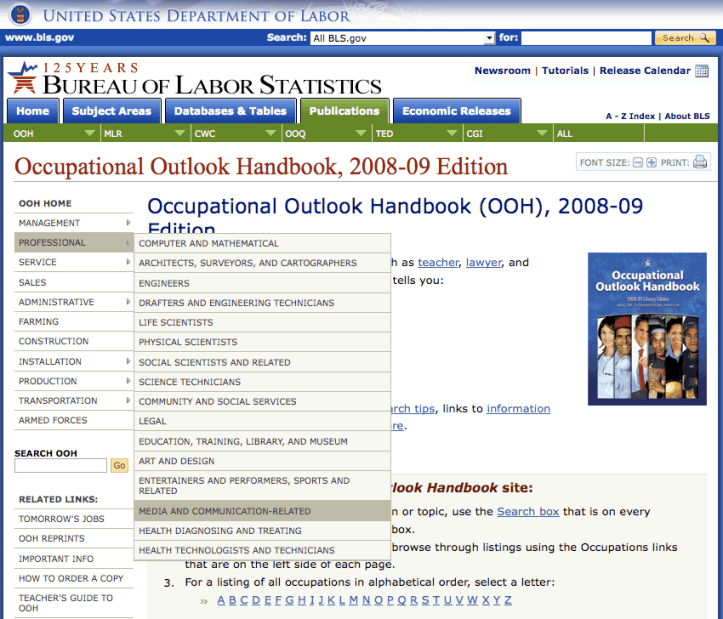The height and width of the screenshot is (619, 723).
Task: Choose SOCIAL SCIENTISTS AND RELATED
Action: pyautogui.click(x=262, y=362)
